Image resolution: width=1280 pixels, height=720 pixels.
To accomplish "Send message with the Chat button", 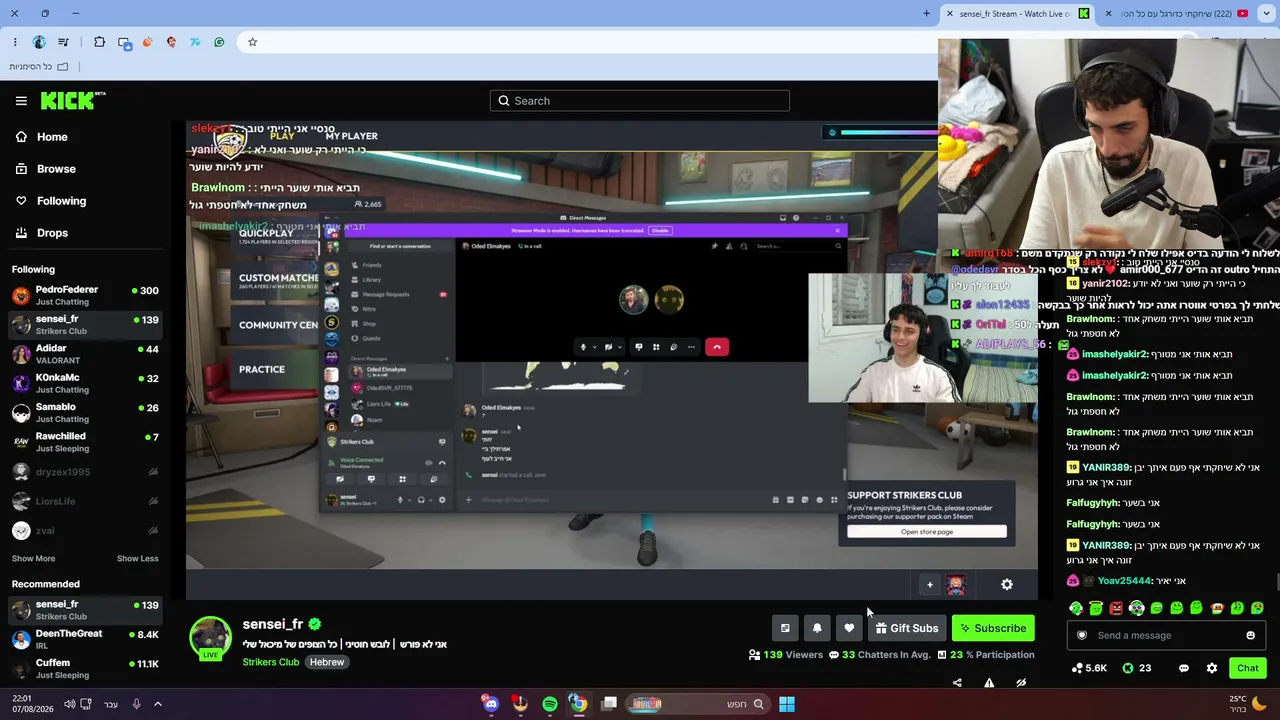I will click(x=1248, y=668).
